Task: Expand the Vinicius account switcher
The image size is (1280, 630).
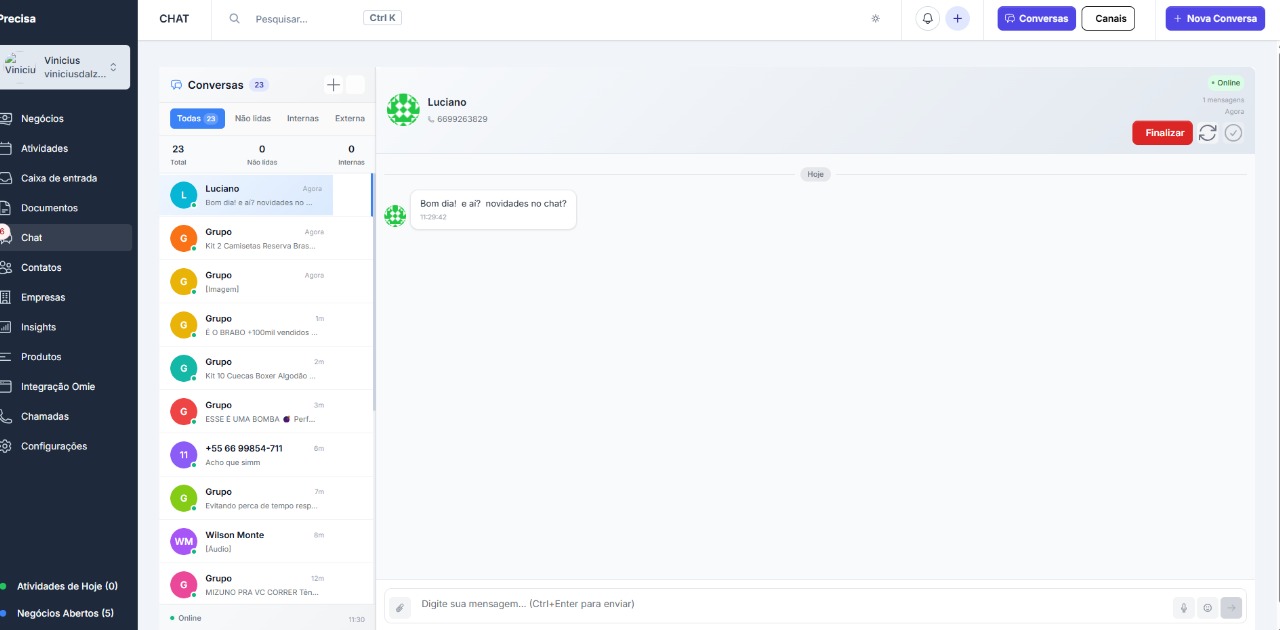Action: coord(113,67)
